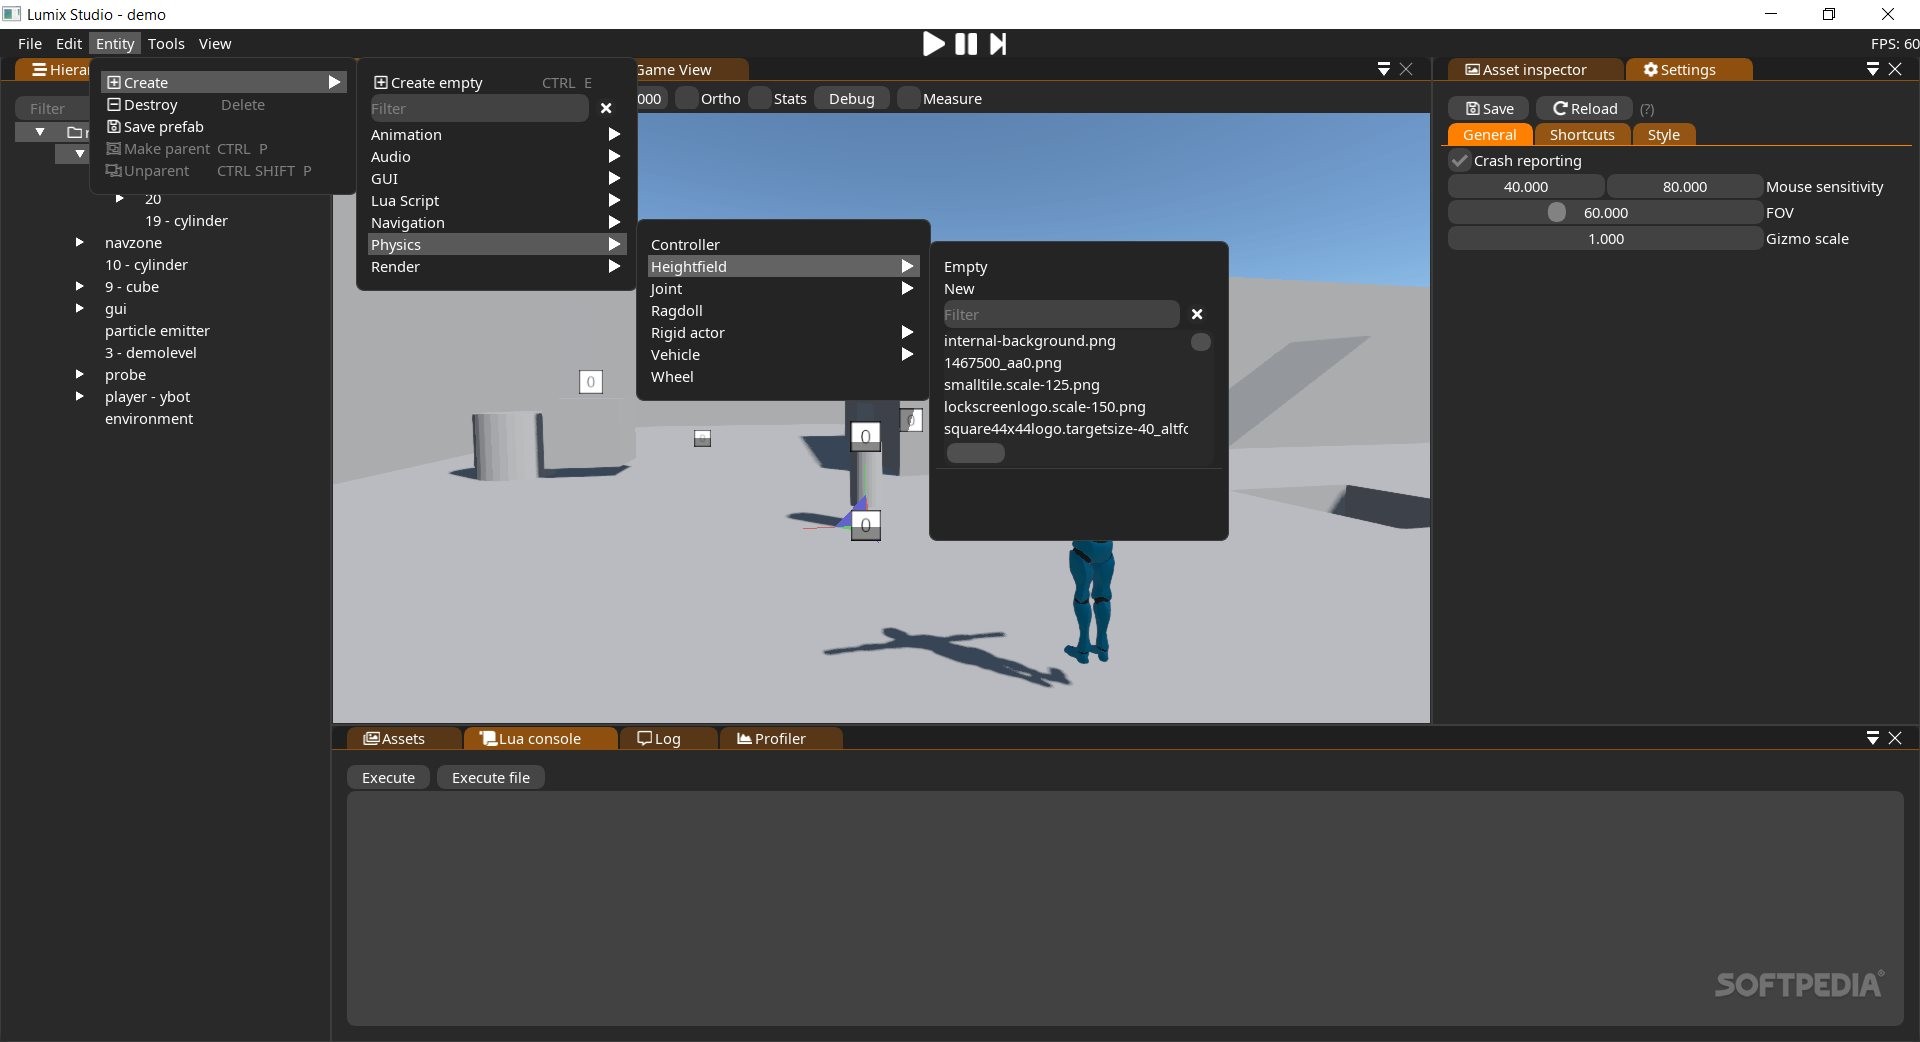Step to the next frame
Viewport: 1920px width, 1042px height.
click(998, 44)
